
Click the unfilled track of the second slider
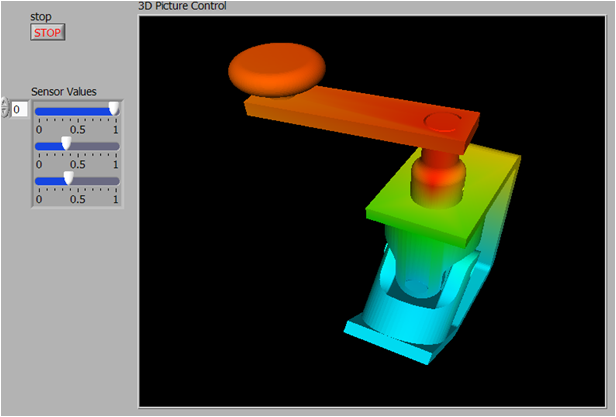[x=95, y=146]
